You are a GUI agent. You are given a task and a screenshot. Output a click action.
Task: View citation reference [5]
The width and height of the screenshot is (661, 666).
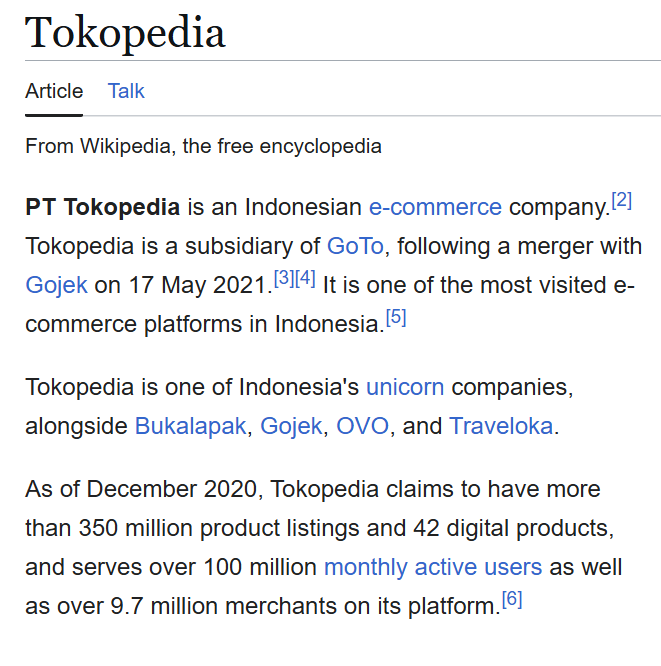(396, 319)
